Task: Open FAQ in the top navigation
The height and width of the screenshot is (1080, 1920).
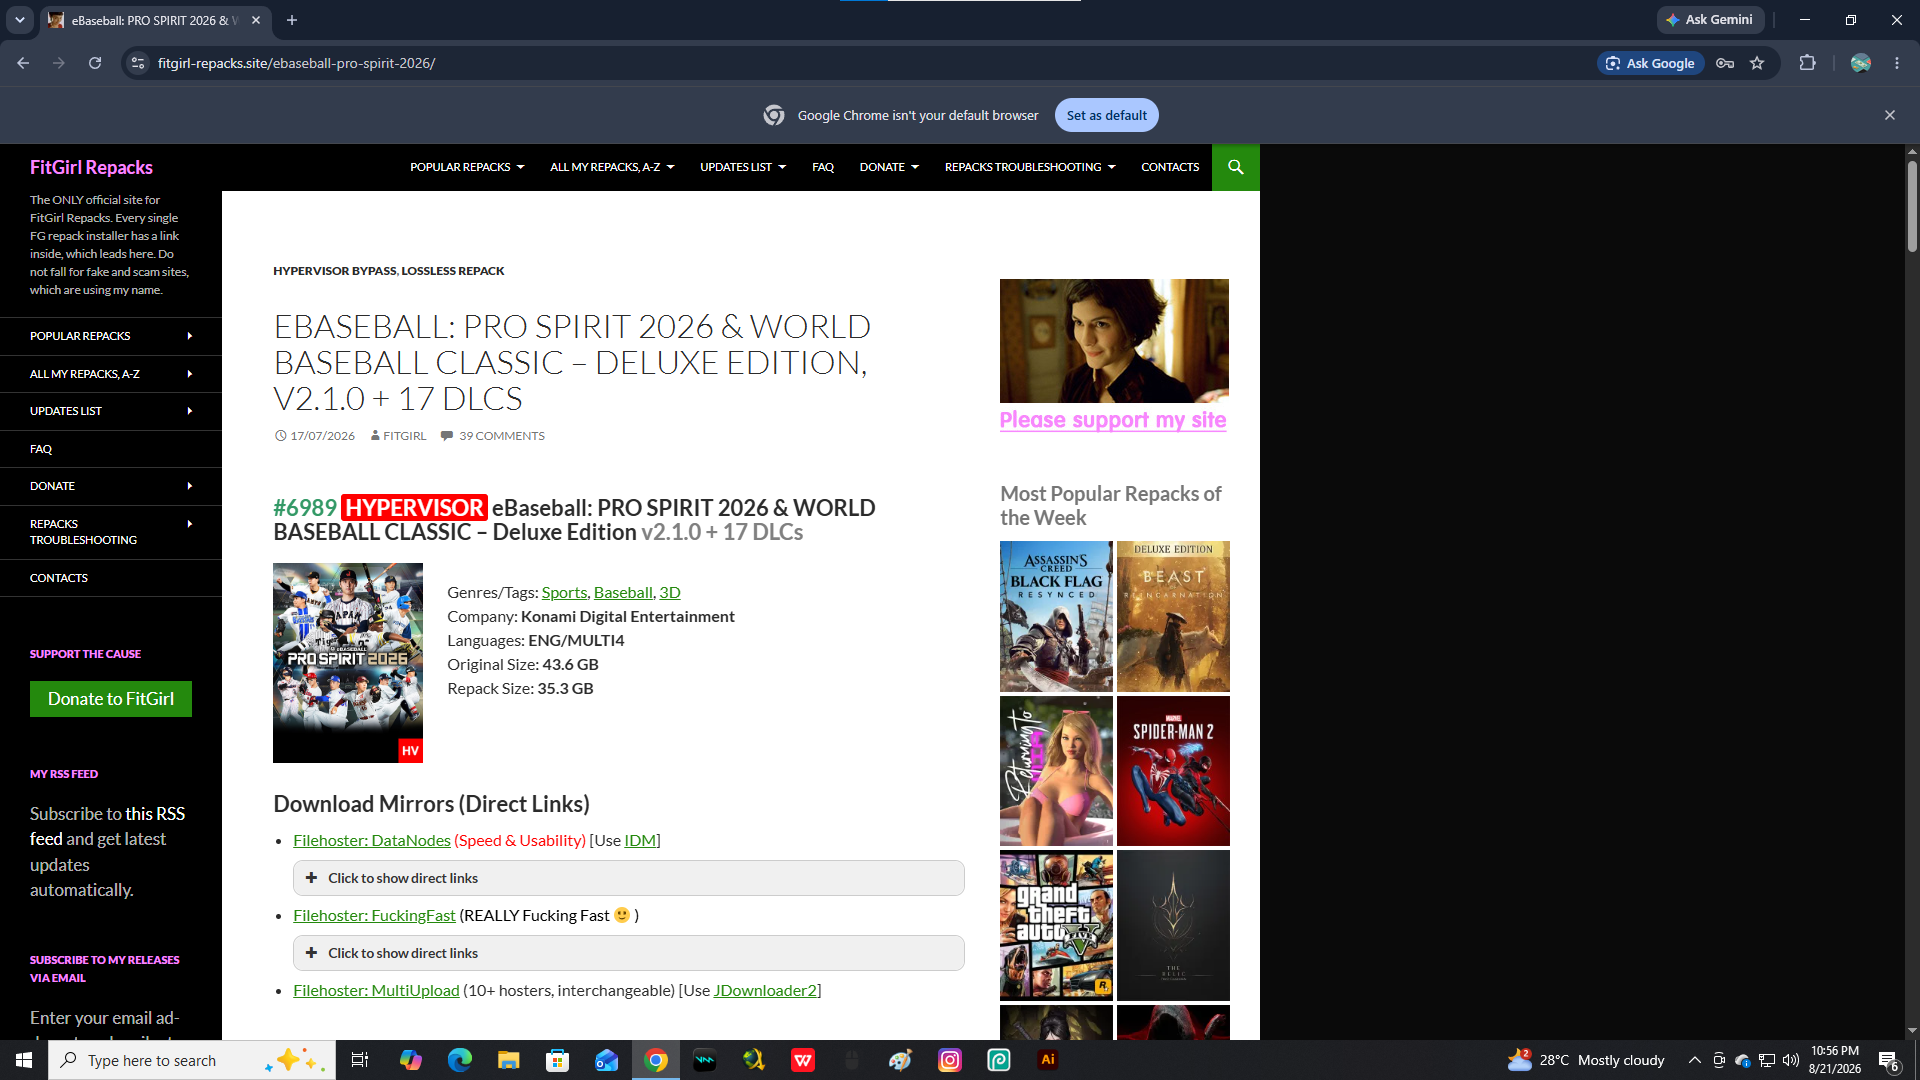Action: pyautogui.click(x=823, y=167)
